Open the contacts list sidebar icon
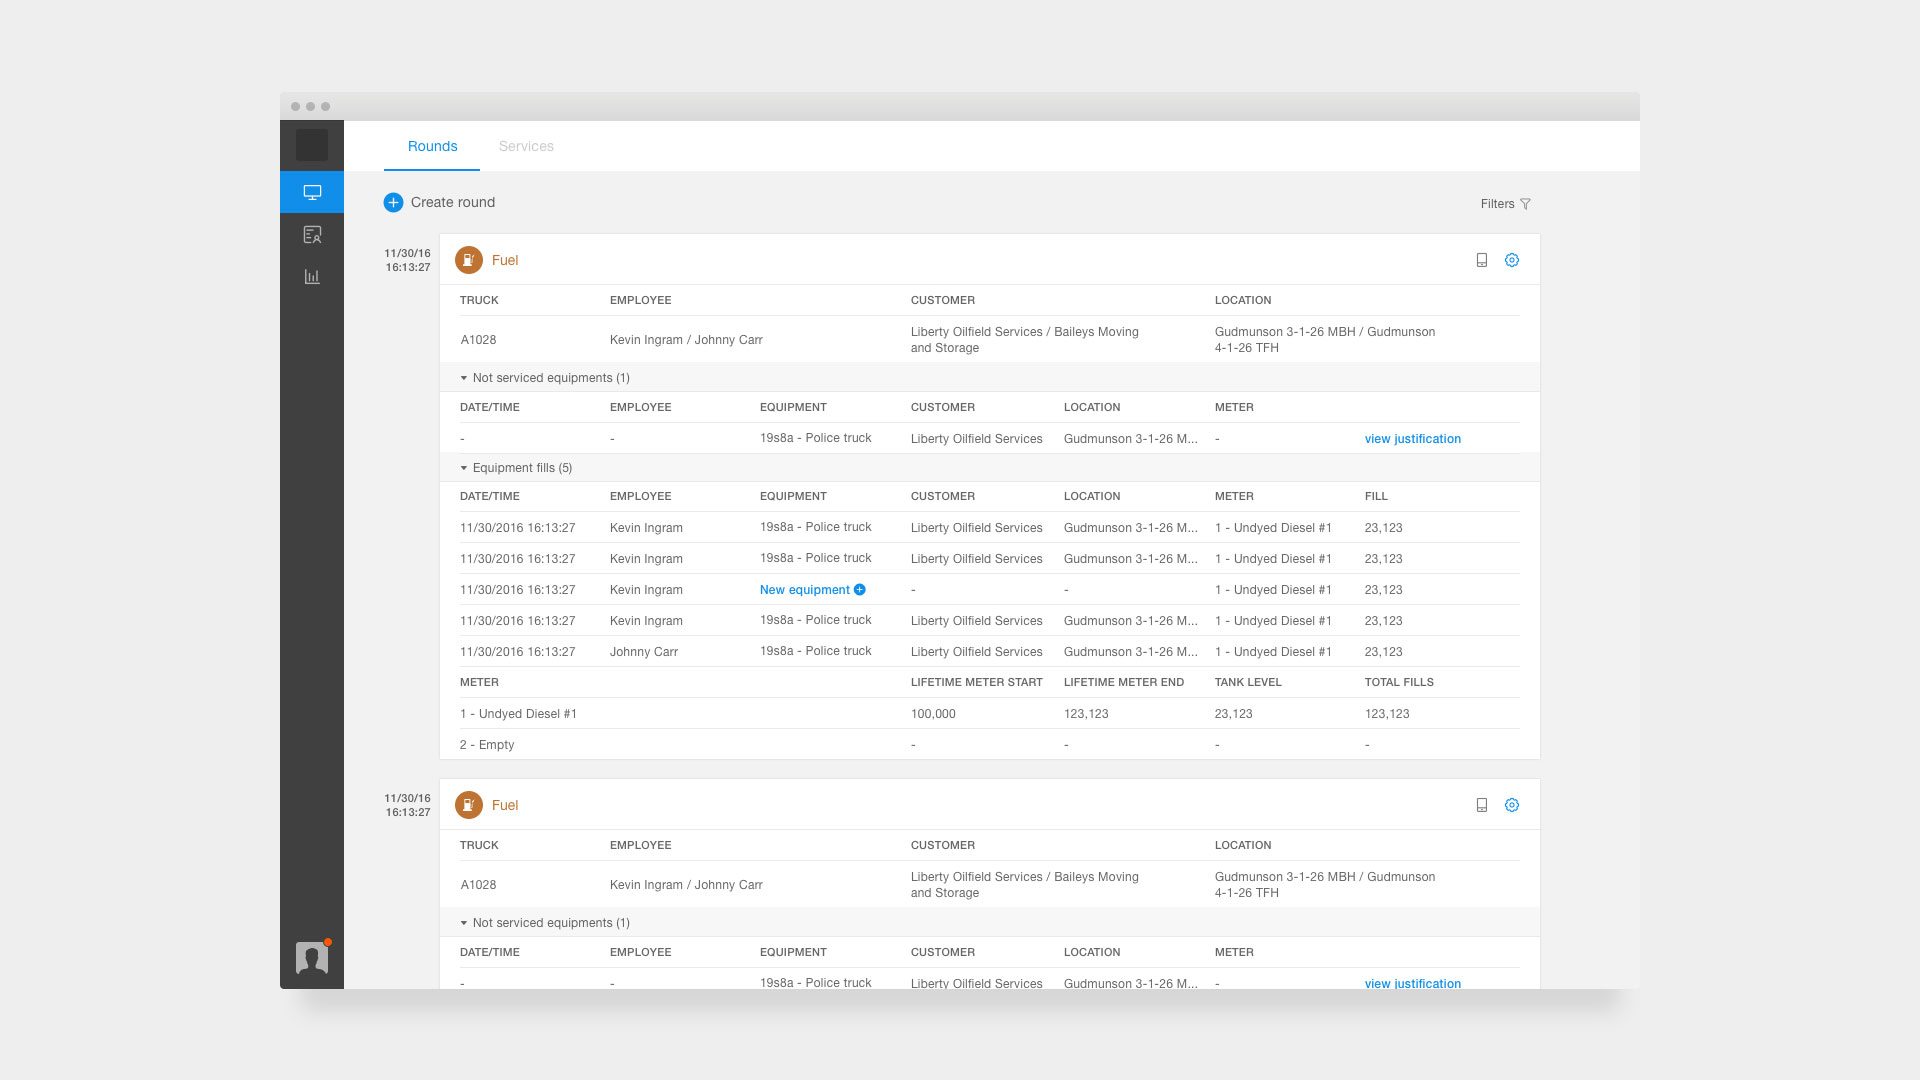 click(312, 235)
